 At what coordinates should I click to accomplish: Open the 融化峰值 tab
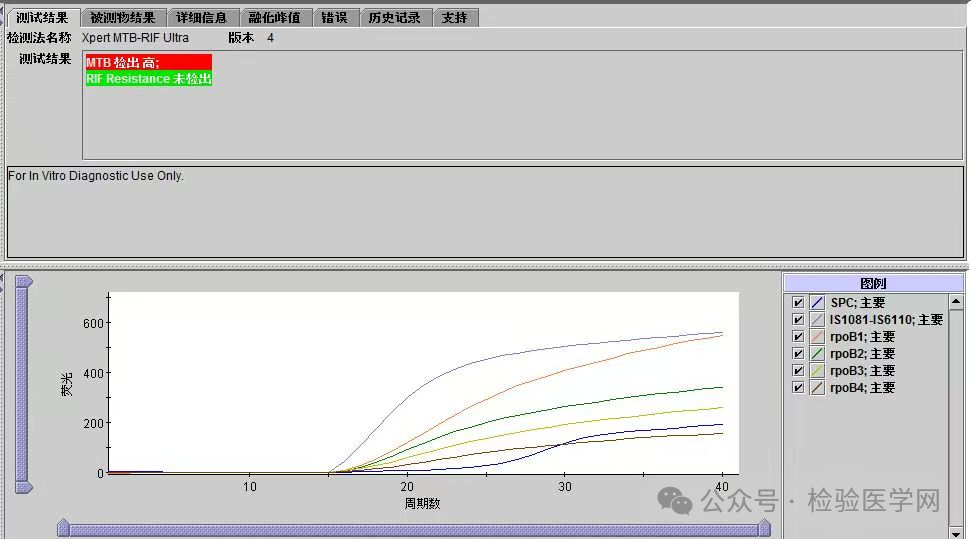(x=274, y=18)
